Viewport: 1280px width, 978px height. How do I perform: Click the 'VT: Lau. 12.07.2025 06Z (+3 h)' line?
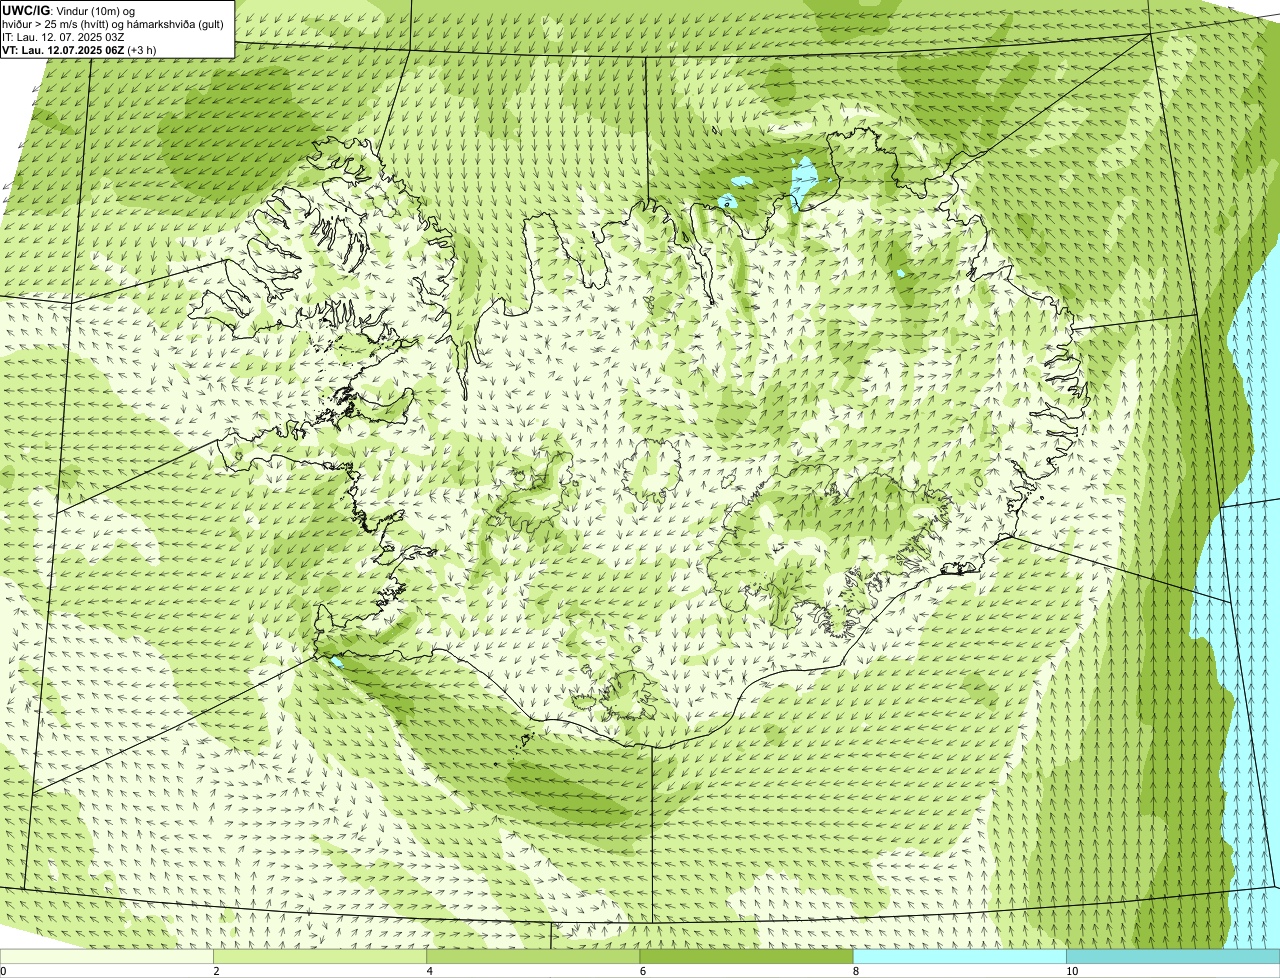pos(78,50)
